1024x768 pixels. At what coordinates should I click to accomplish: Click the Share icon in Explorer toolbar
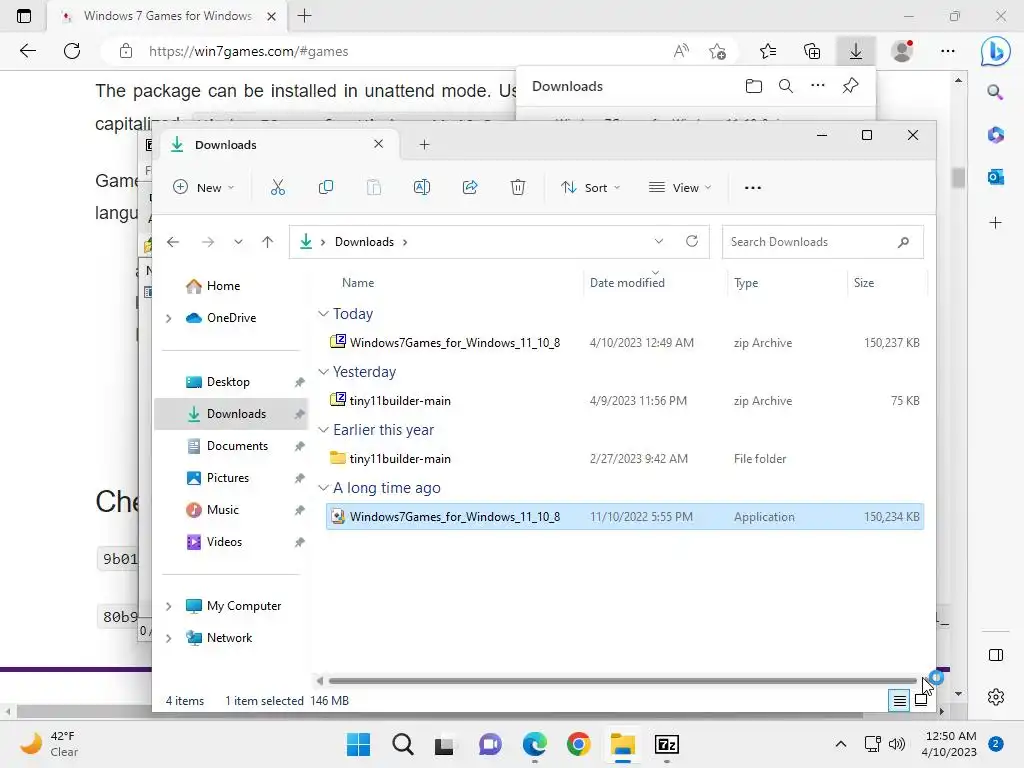pyautogui.click(x=470, y=187)
